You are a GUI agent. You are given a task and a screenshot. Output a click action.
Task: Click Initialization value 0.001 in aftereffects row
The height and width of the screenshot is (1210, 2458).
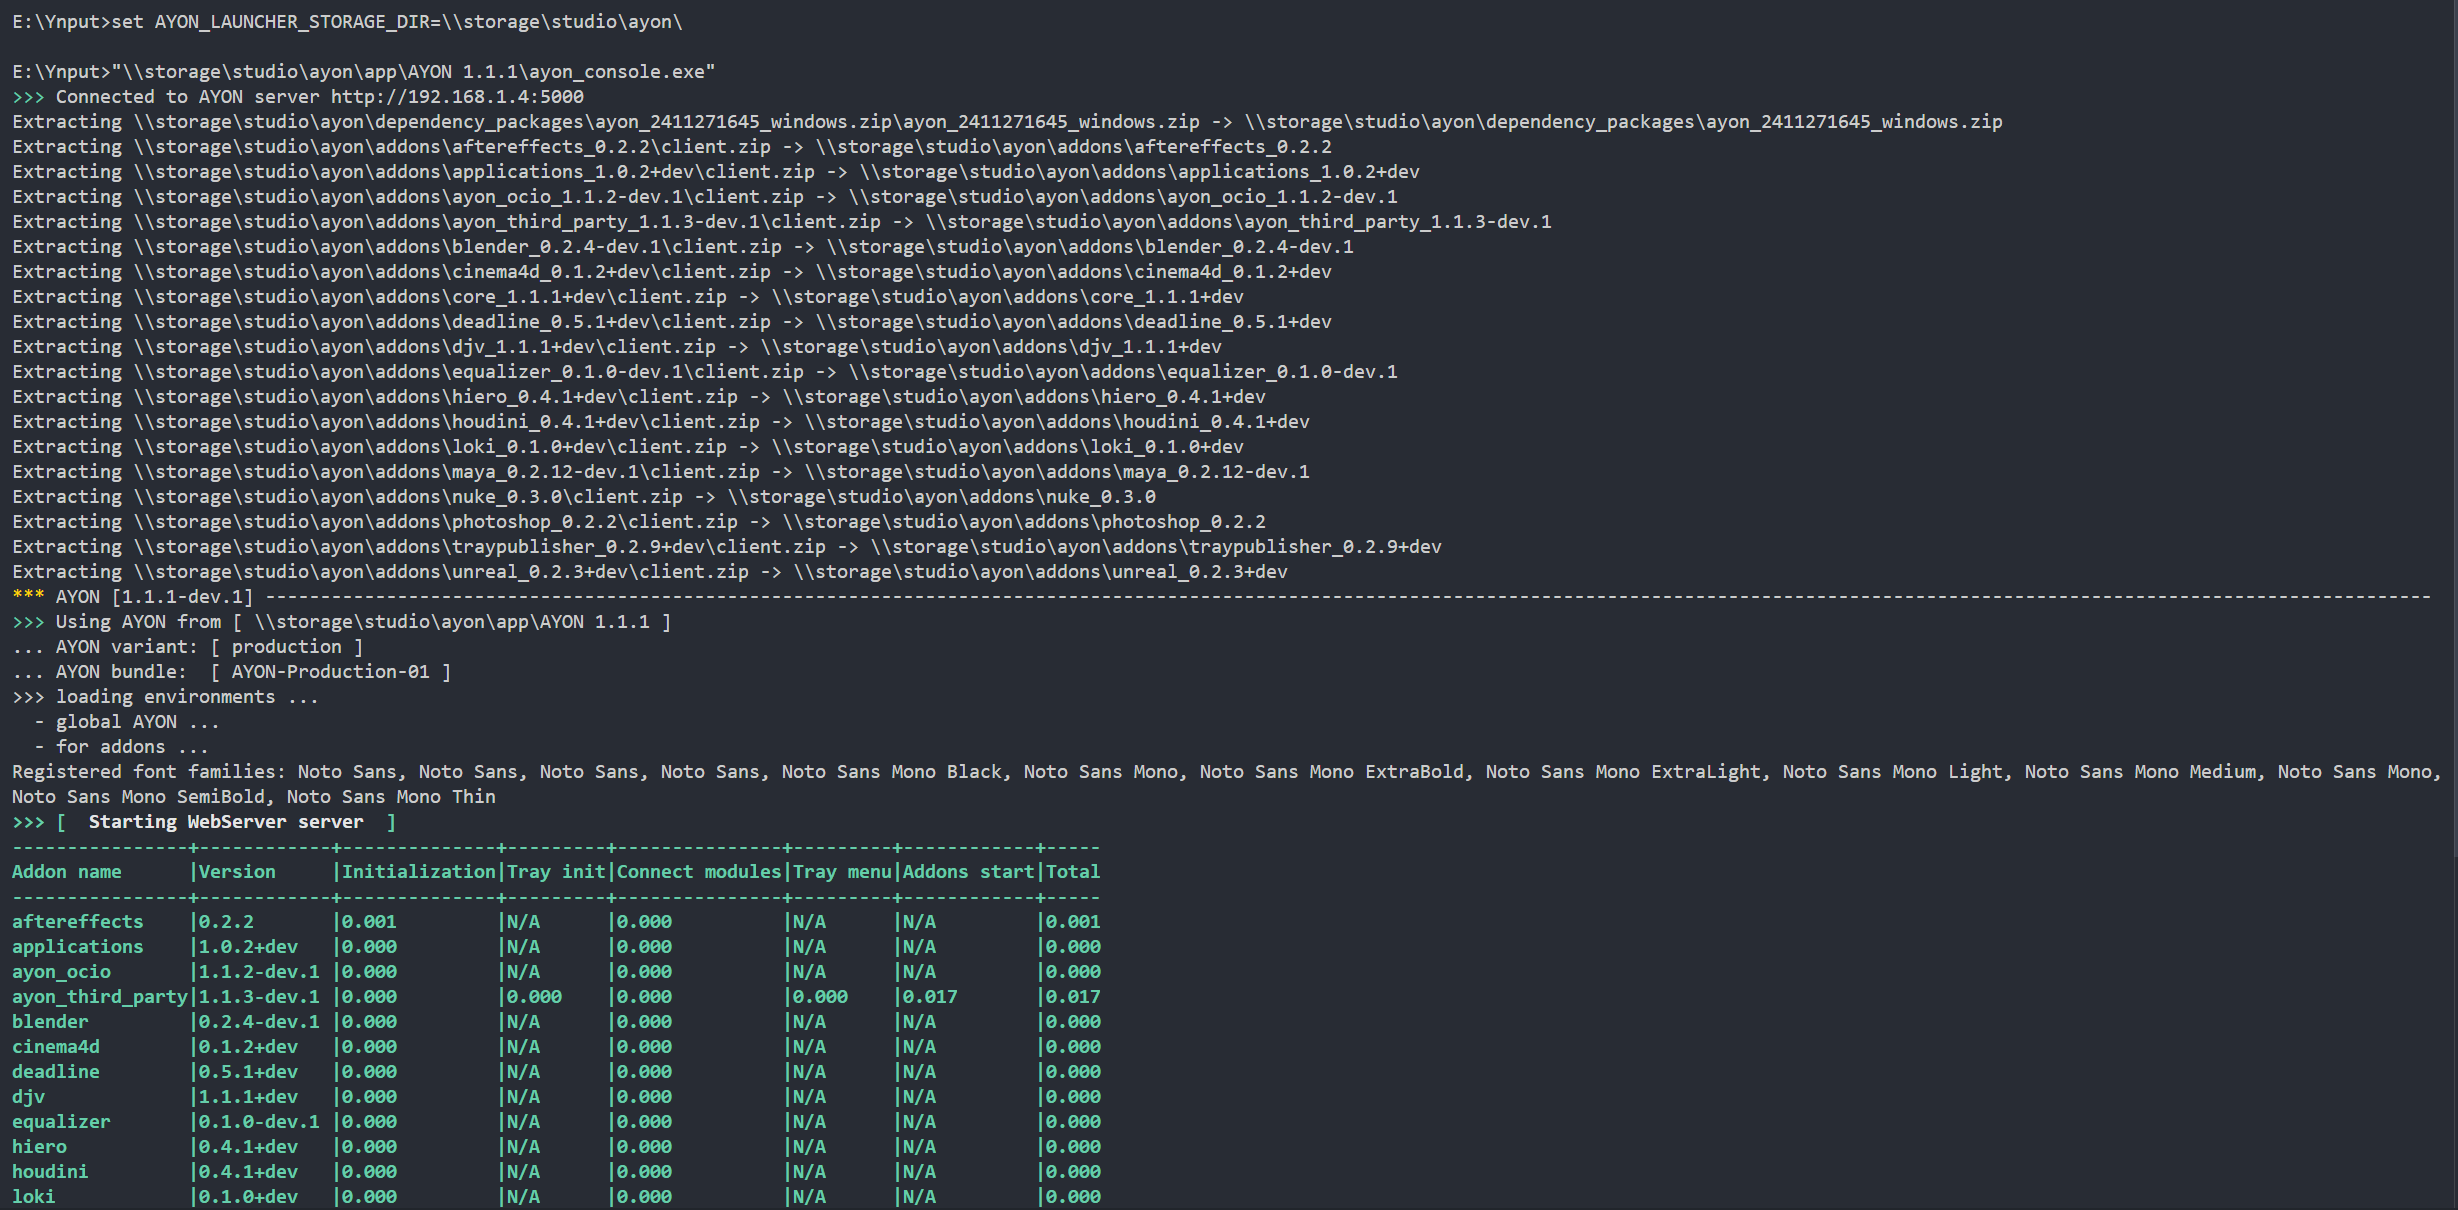[x=369, y=922]
